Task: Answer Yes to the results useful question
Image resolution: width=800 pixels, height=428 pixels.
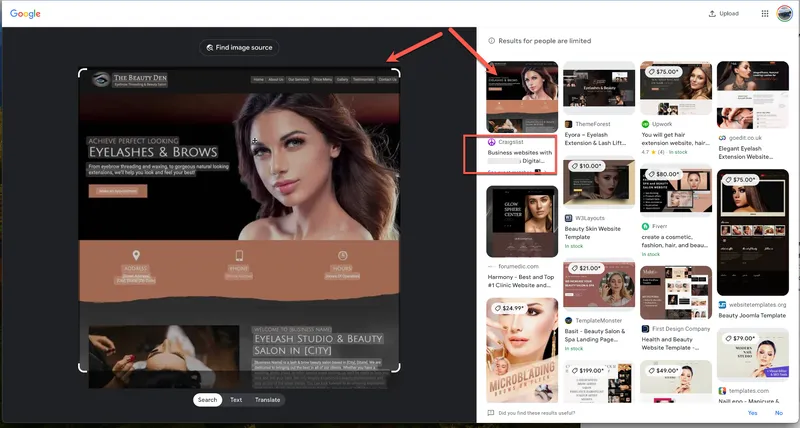Action: (752, 413)
